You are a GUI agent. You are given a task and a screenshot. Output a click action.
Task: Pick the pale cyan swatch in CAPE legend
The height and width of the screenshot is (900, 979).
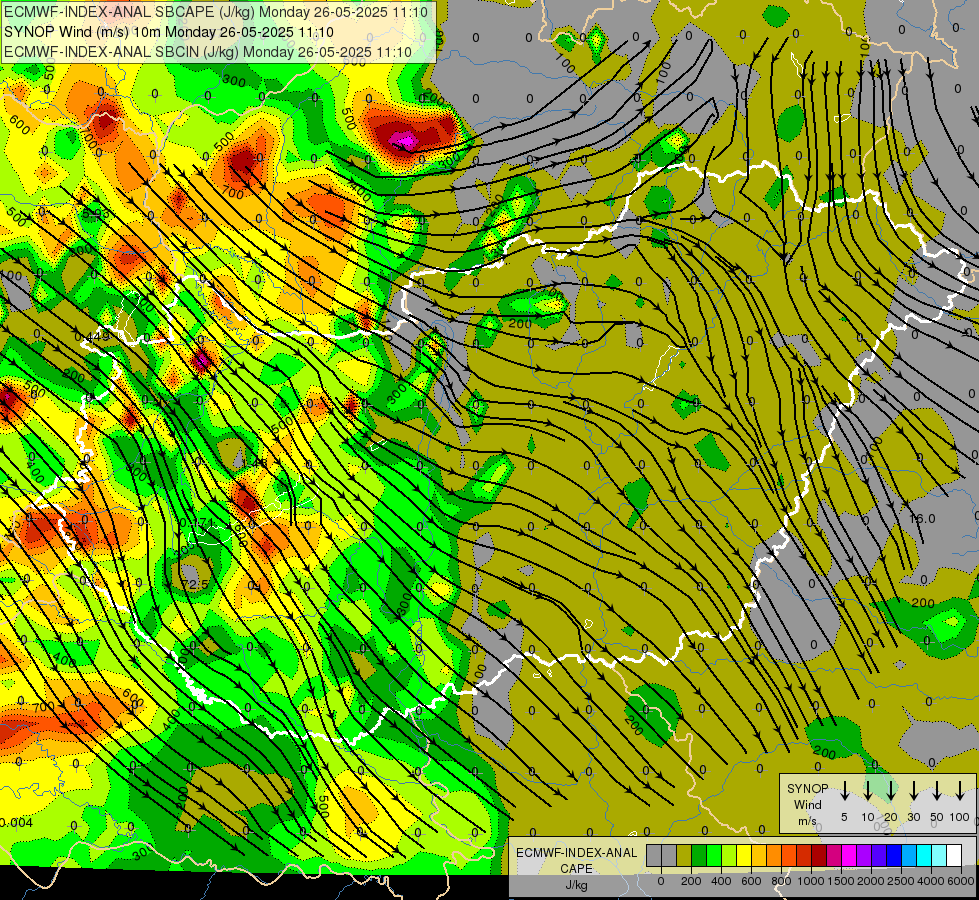938,855
